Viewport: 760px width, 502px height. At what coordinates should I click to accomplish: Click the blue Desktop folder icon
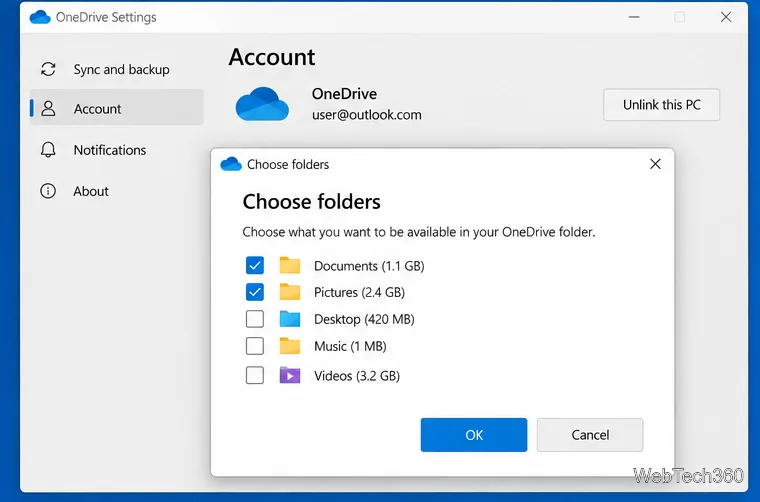[x=290, y=319]
